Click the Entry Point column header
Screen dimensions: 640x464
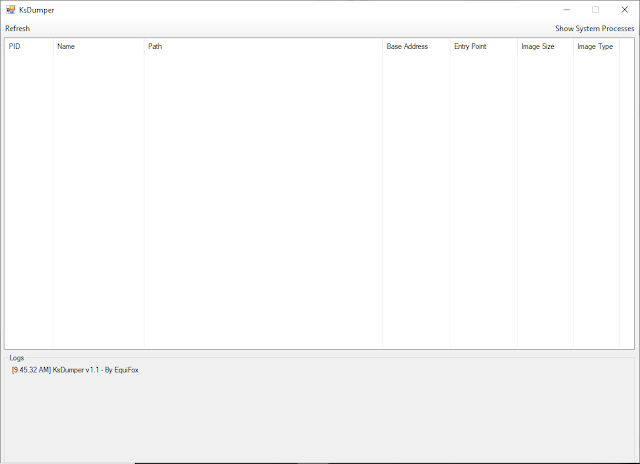[484, 47]
